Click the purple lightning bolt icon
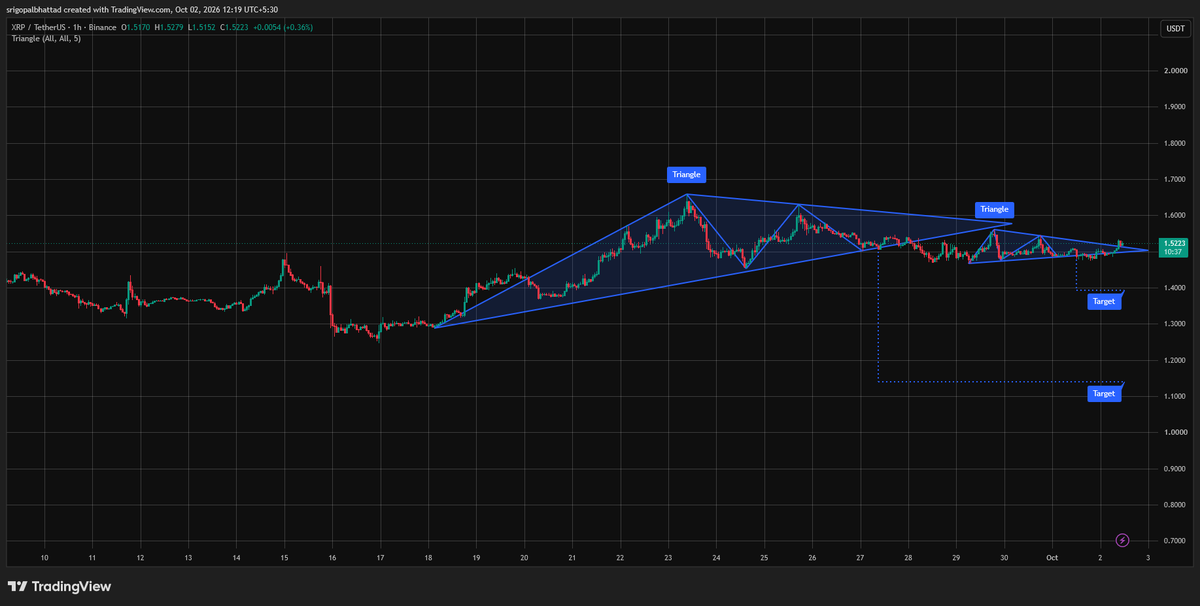Image resolution: width=1200 pixels, height=606 pixels. pyautogui.click(x=1122, y=540)
